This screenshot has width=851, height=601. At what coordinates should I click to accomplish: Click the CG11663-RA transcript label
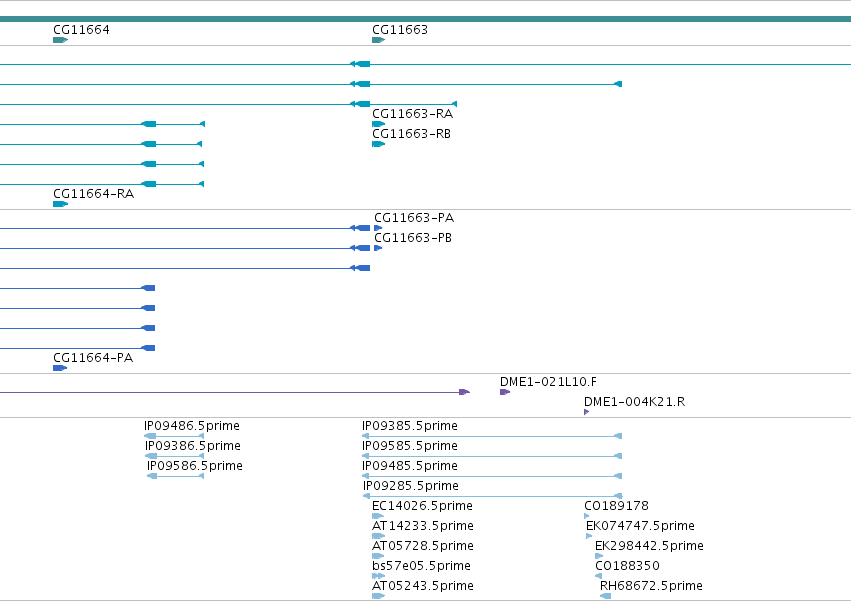[x=412, y=114]
